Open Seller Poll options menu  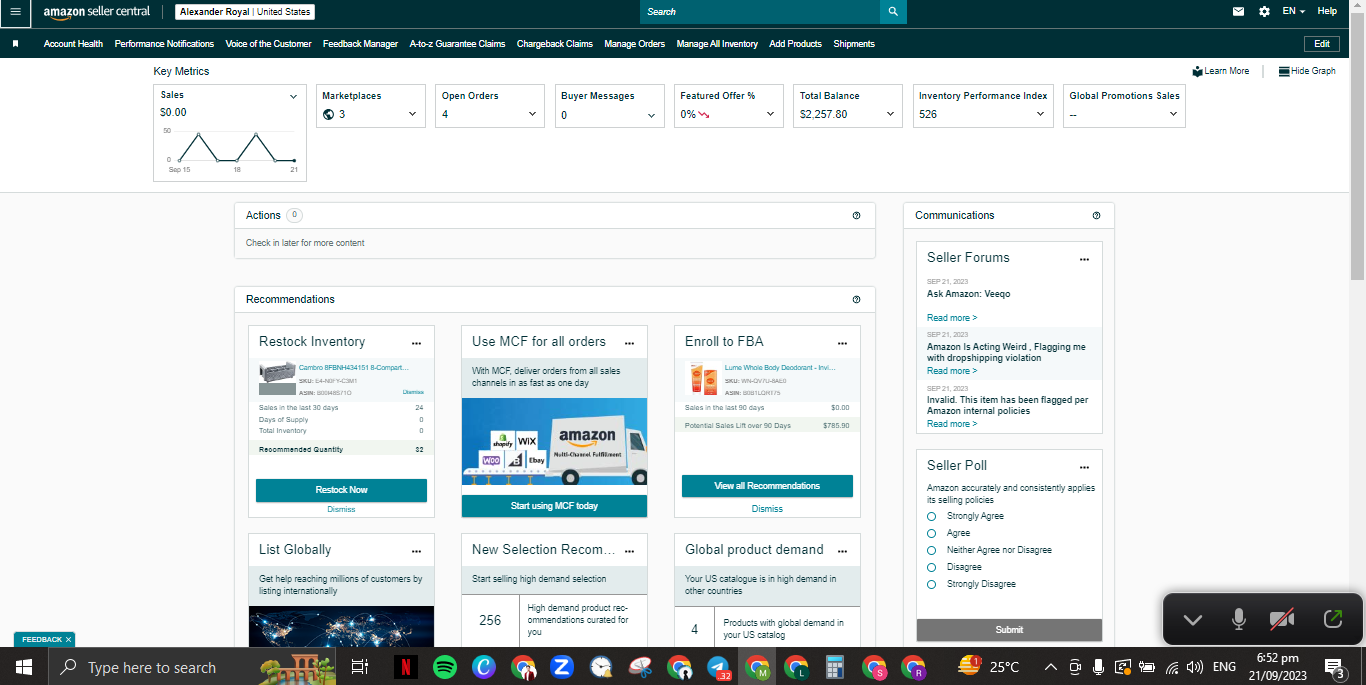(1084, 467)
